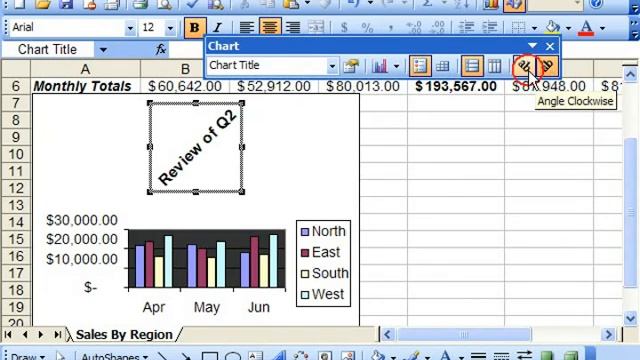
Task: Click Excel Help question icon
Action: [596, 4]
